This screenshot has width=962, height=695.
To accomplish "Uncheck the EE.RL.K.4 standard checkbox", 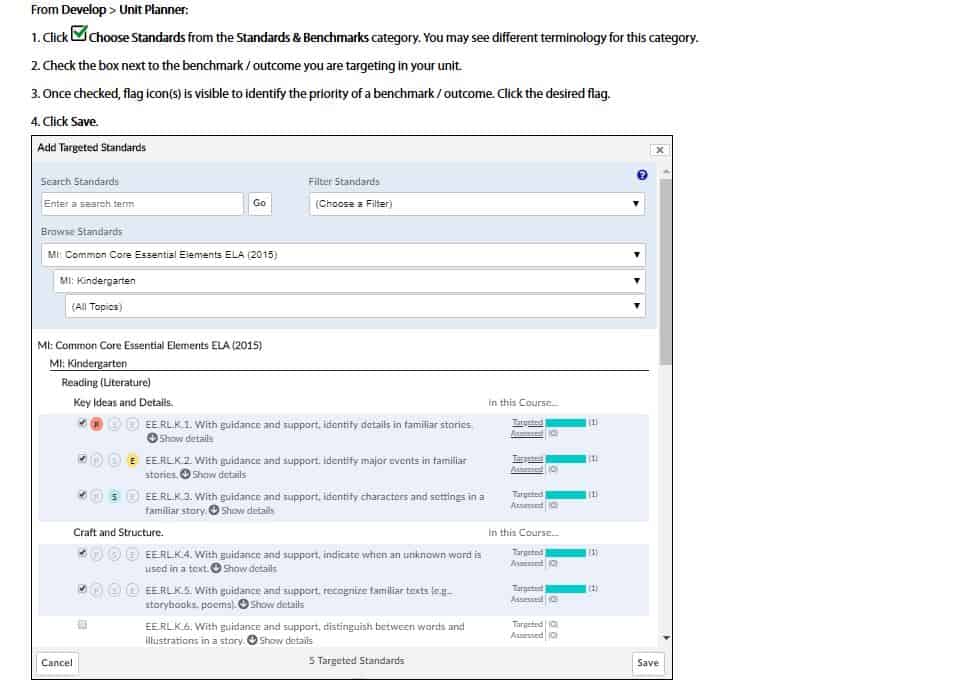I will pyautogui.click(x=82, y=553).
